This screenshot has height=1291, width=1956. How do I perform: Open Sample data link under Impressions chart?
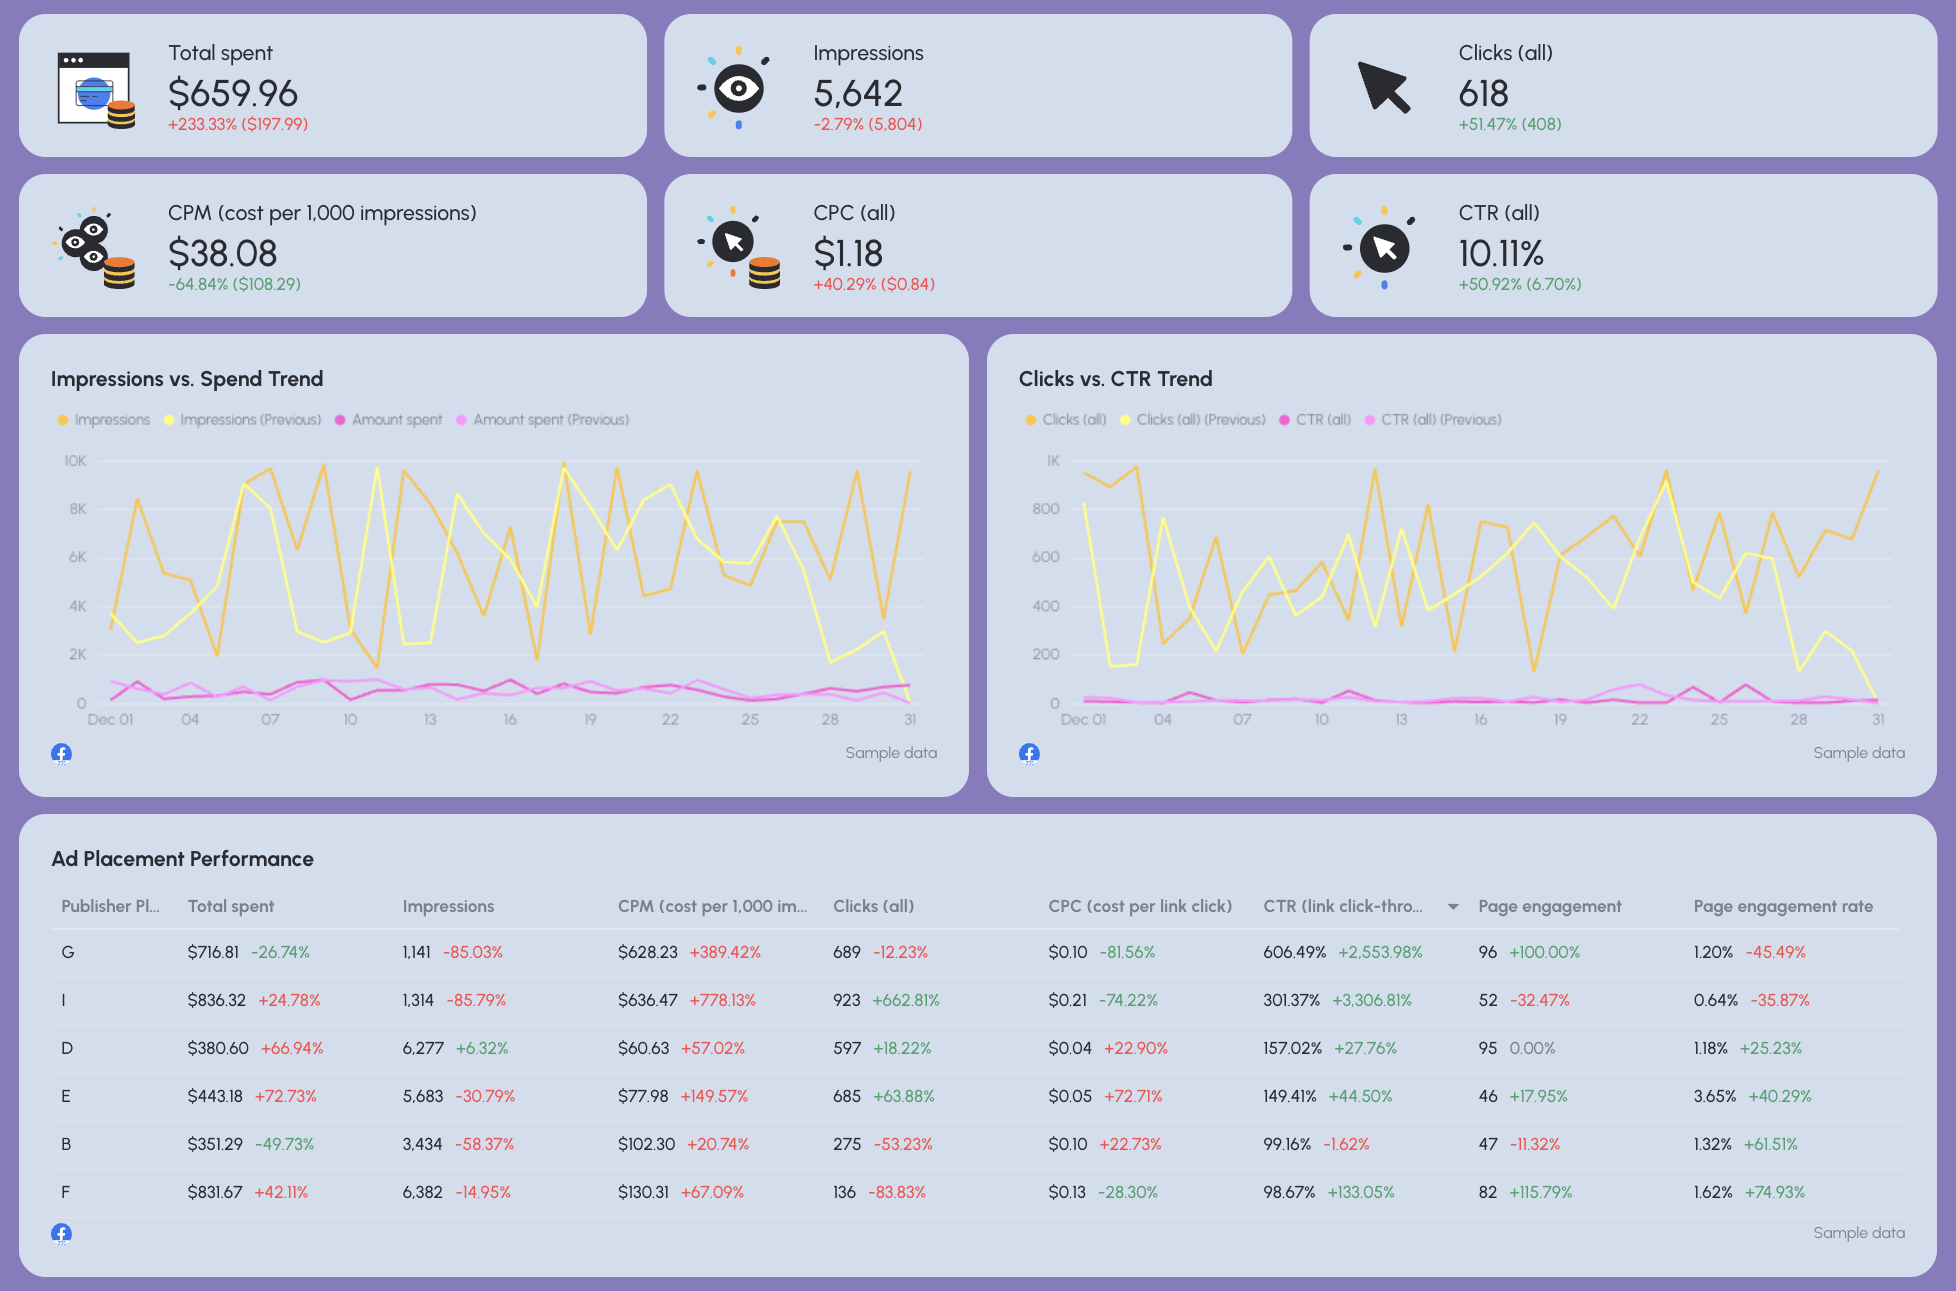[891, 753]
